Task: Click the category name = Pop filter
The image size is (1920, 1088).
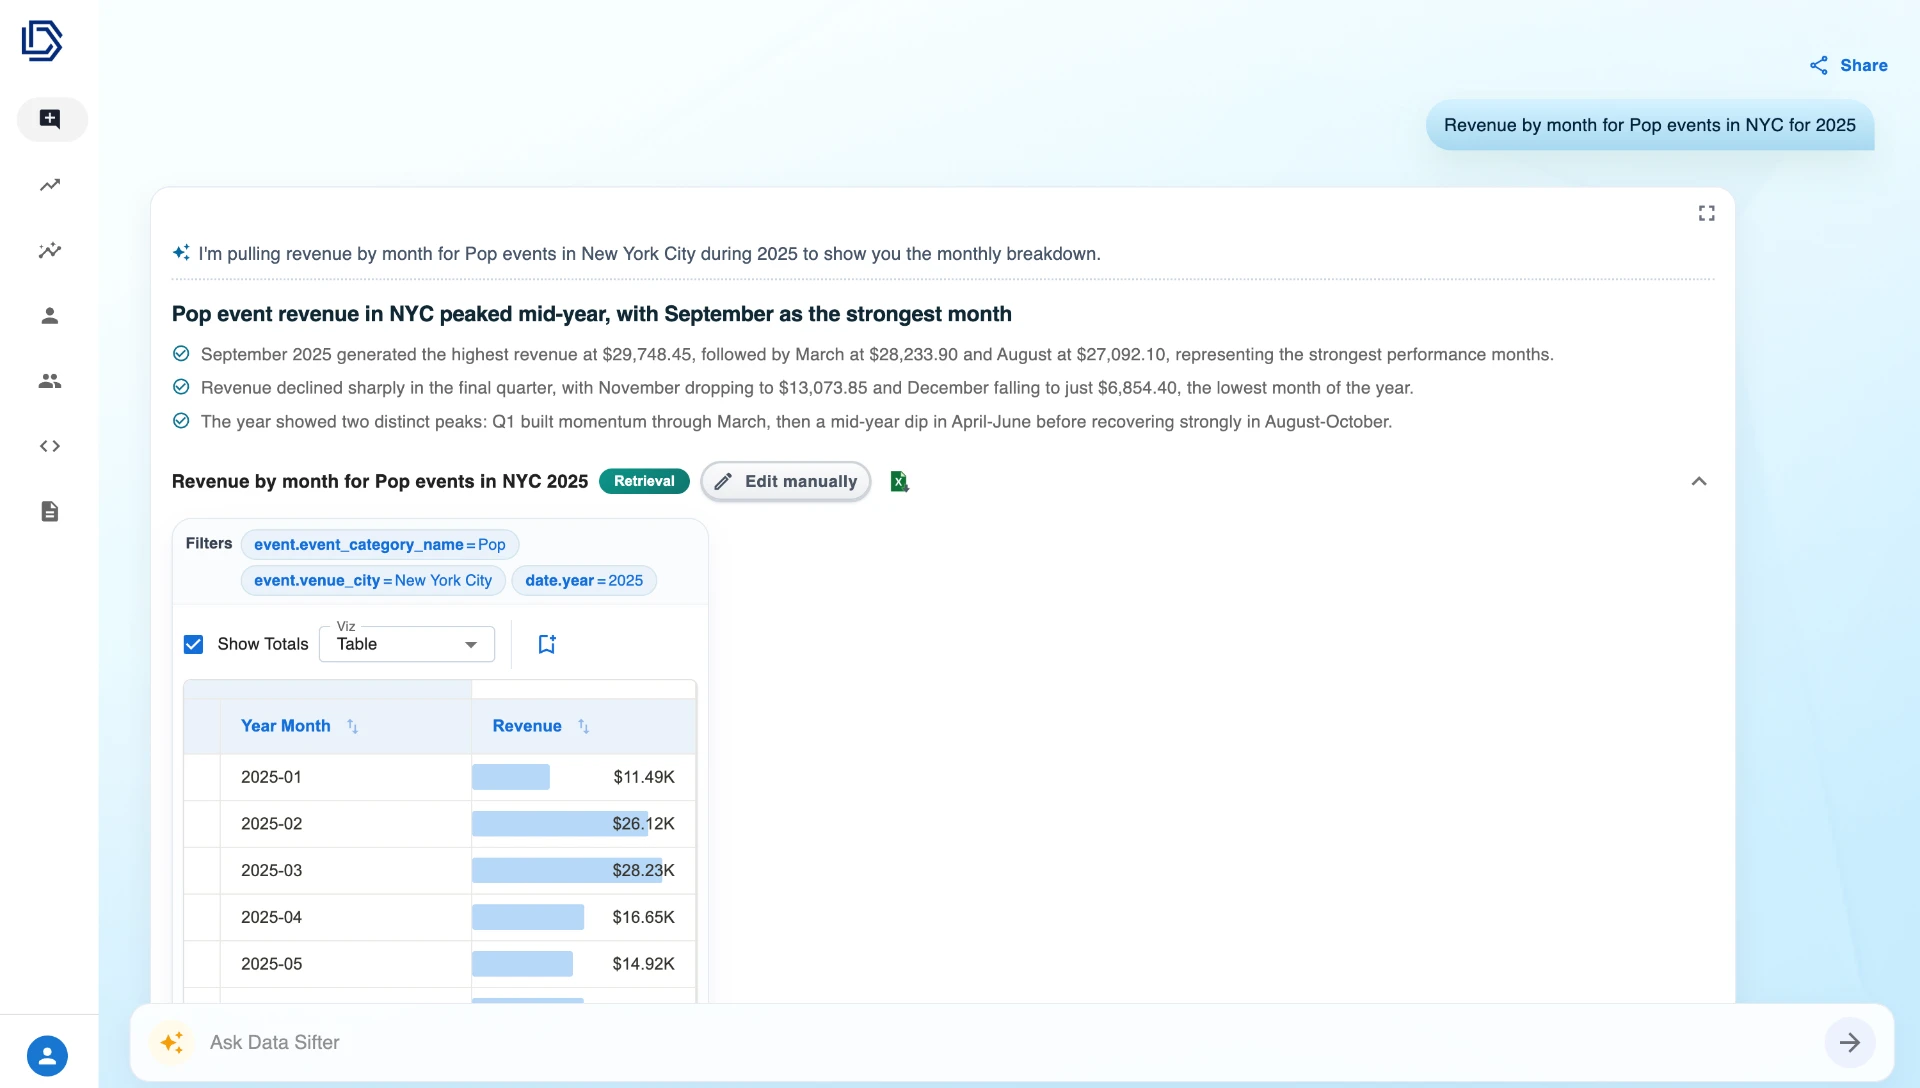Action: click(x=380, y=545)
